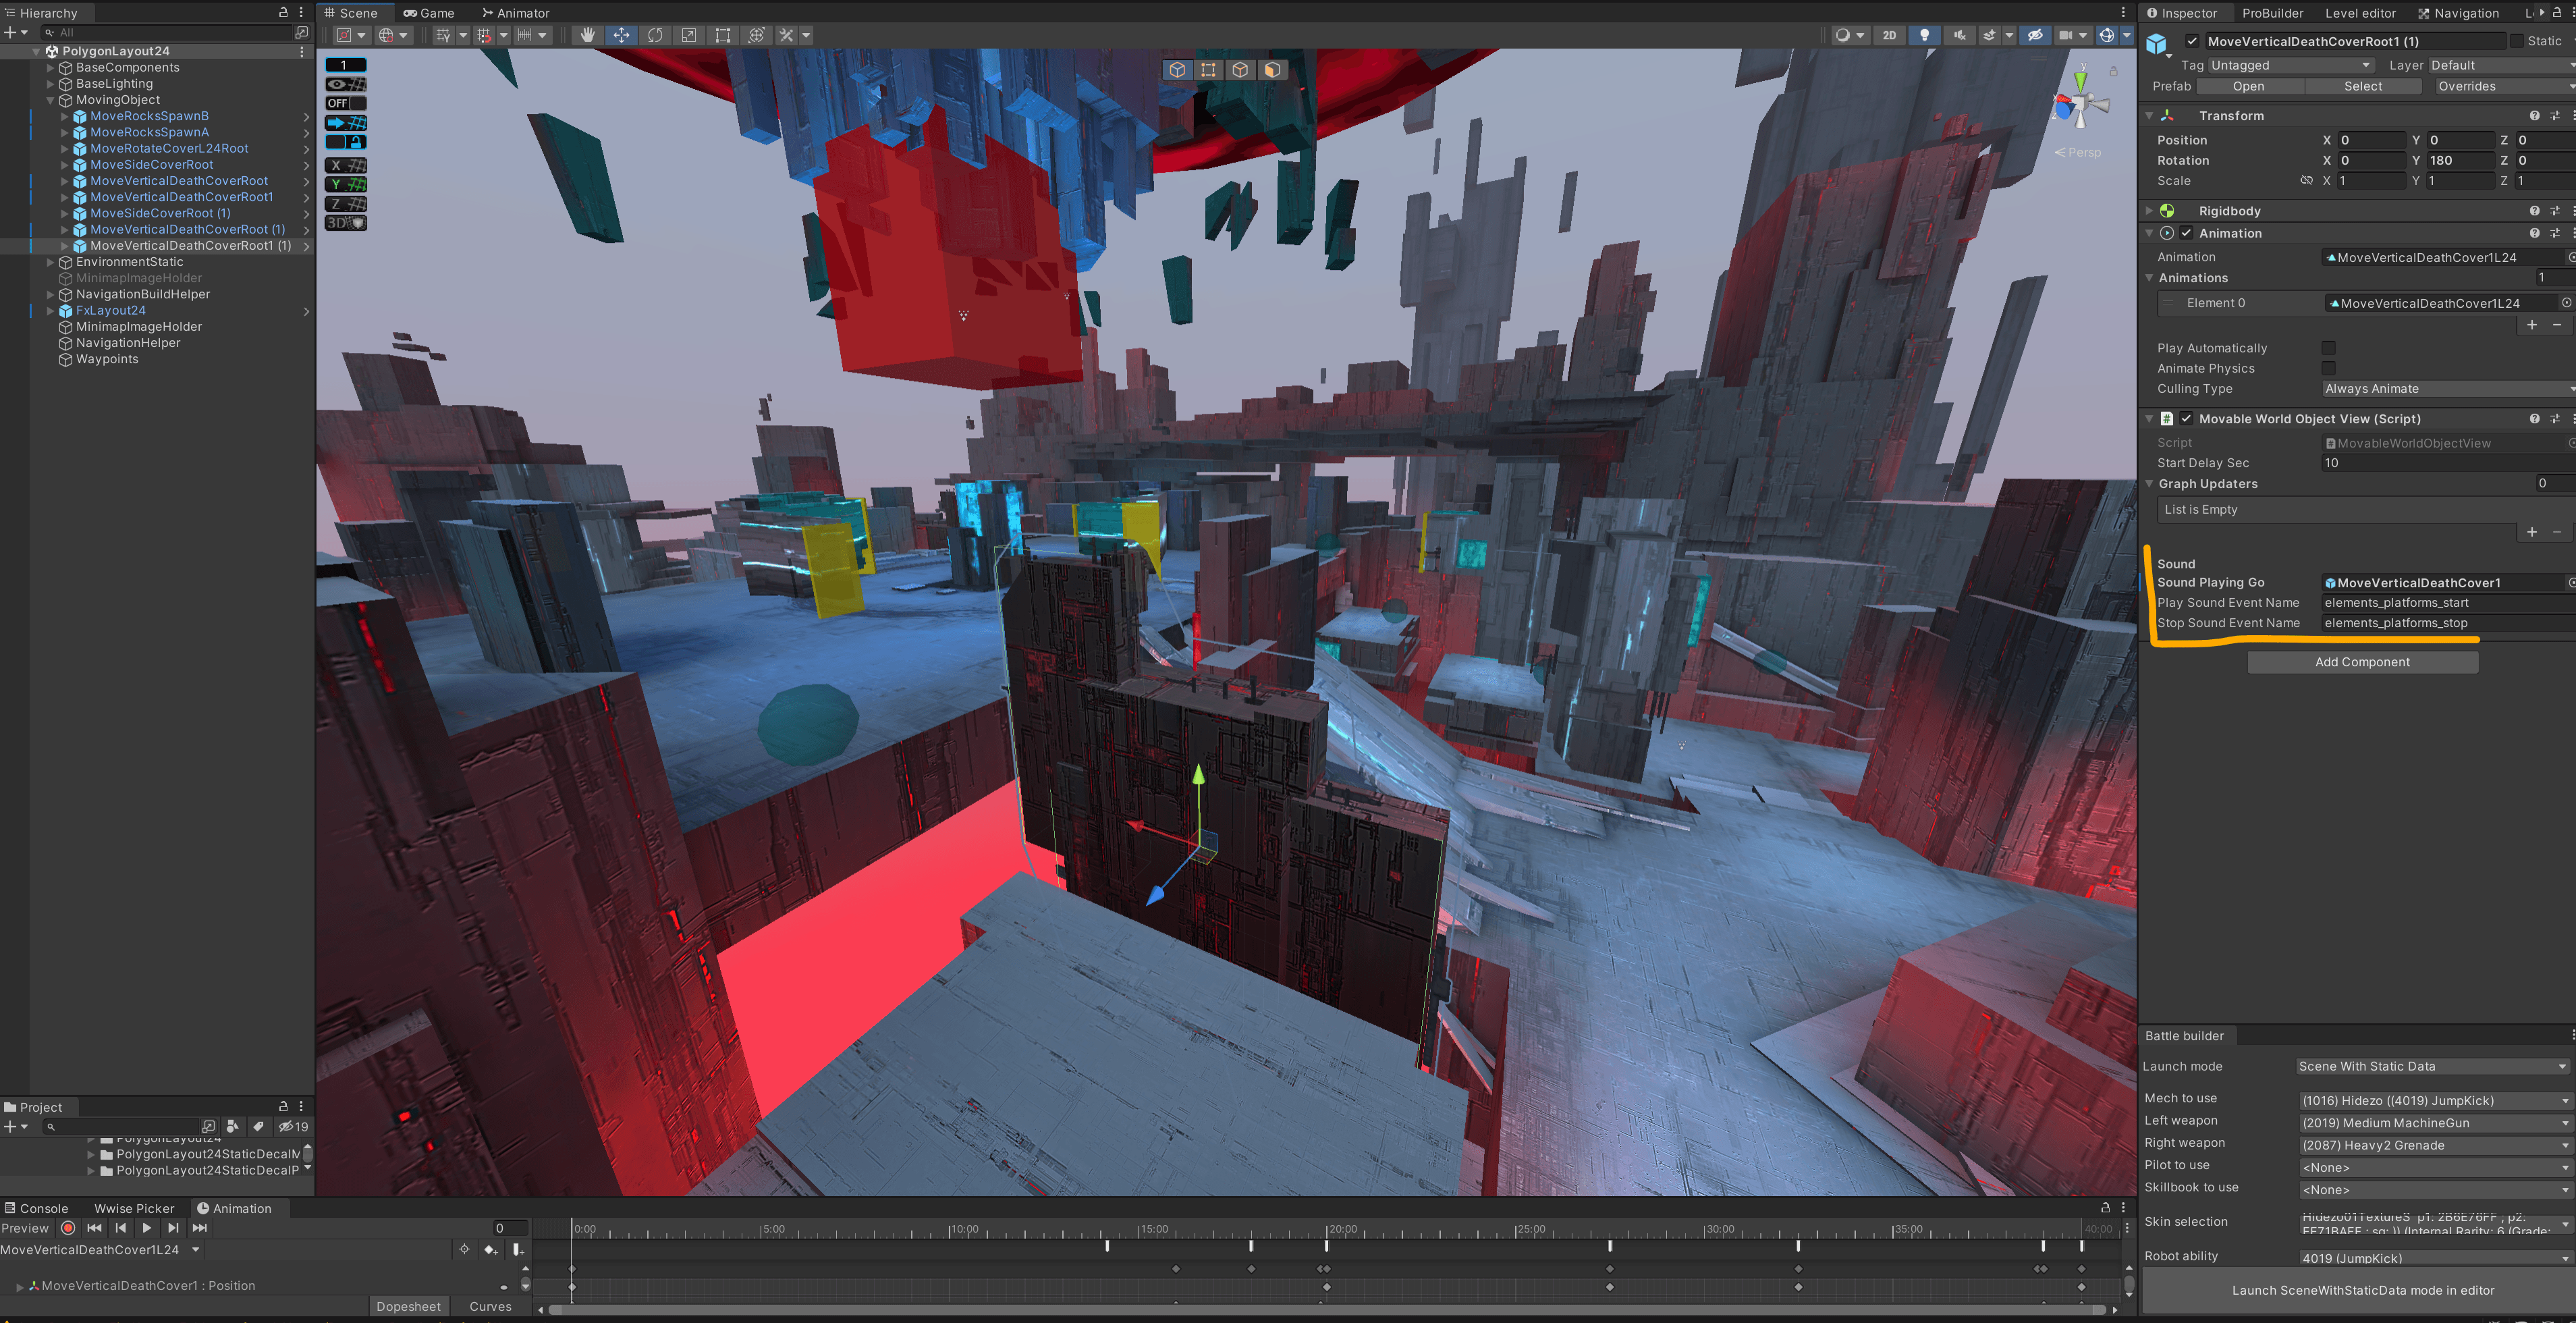
Task: Click ProGrids 3D perspective grid button
Action: (346, 223)
